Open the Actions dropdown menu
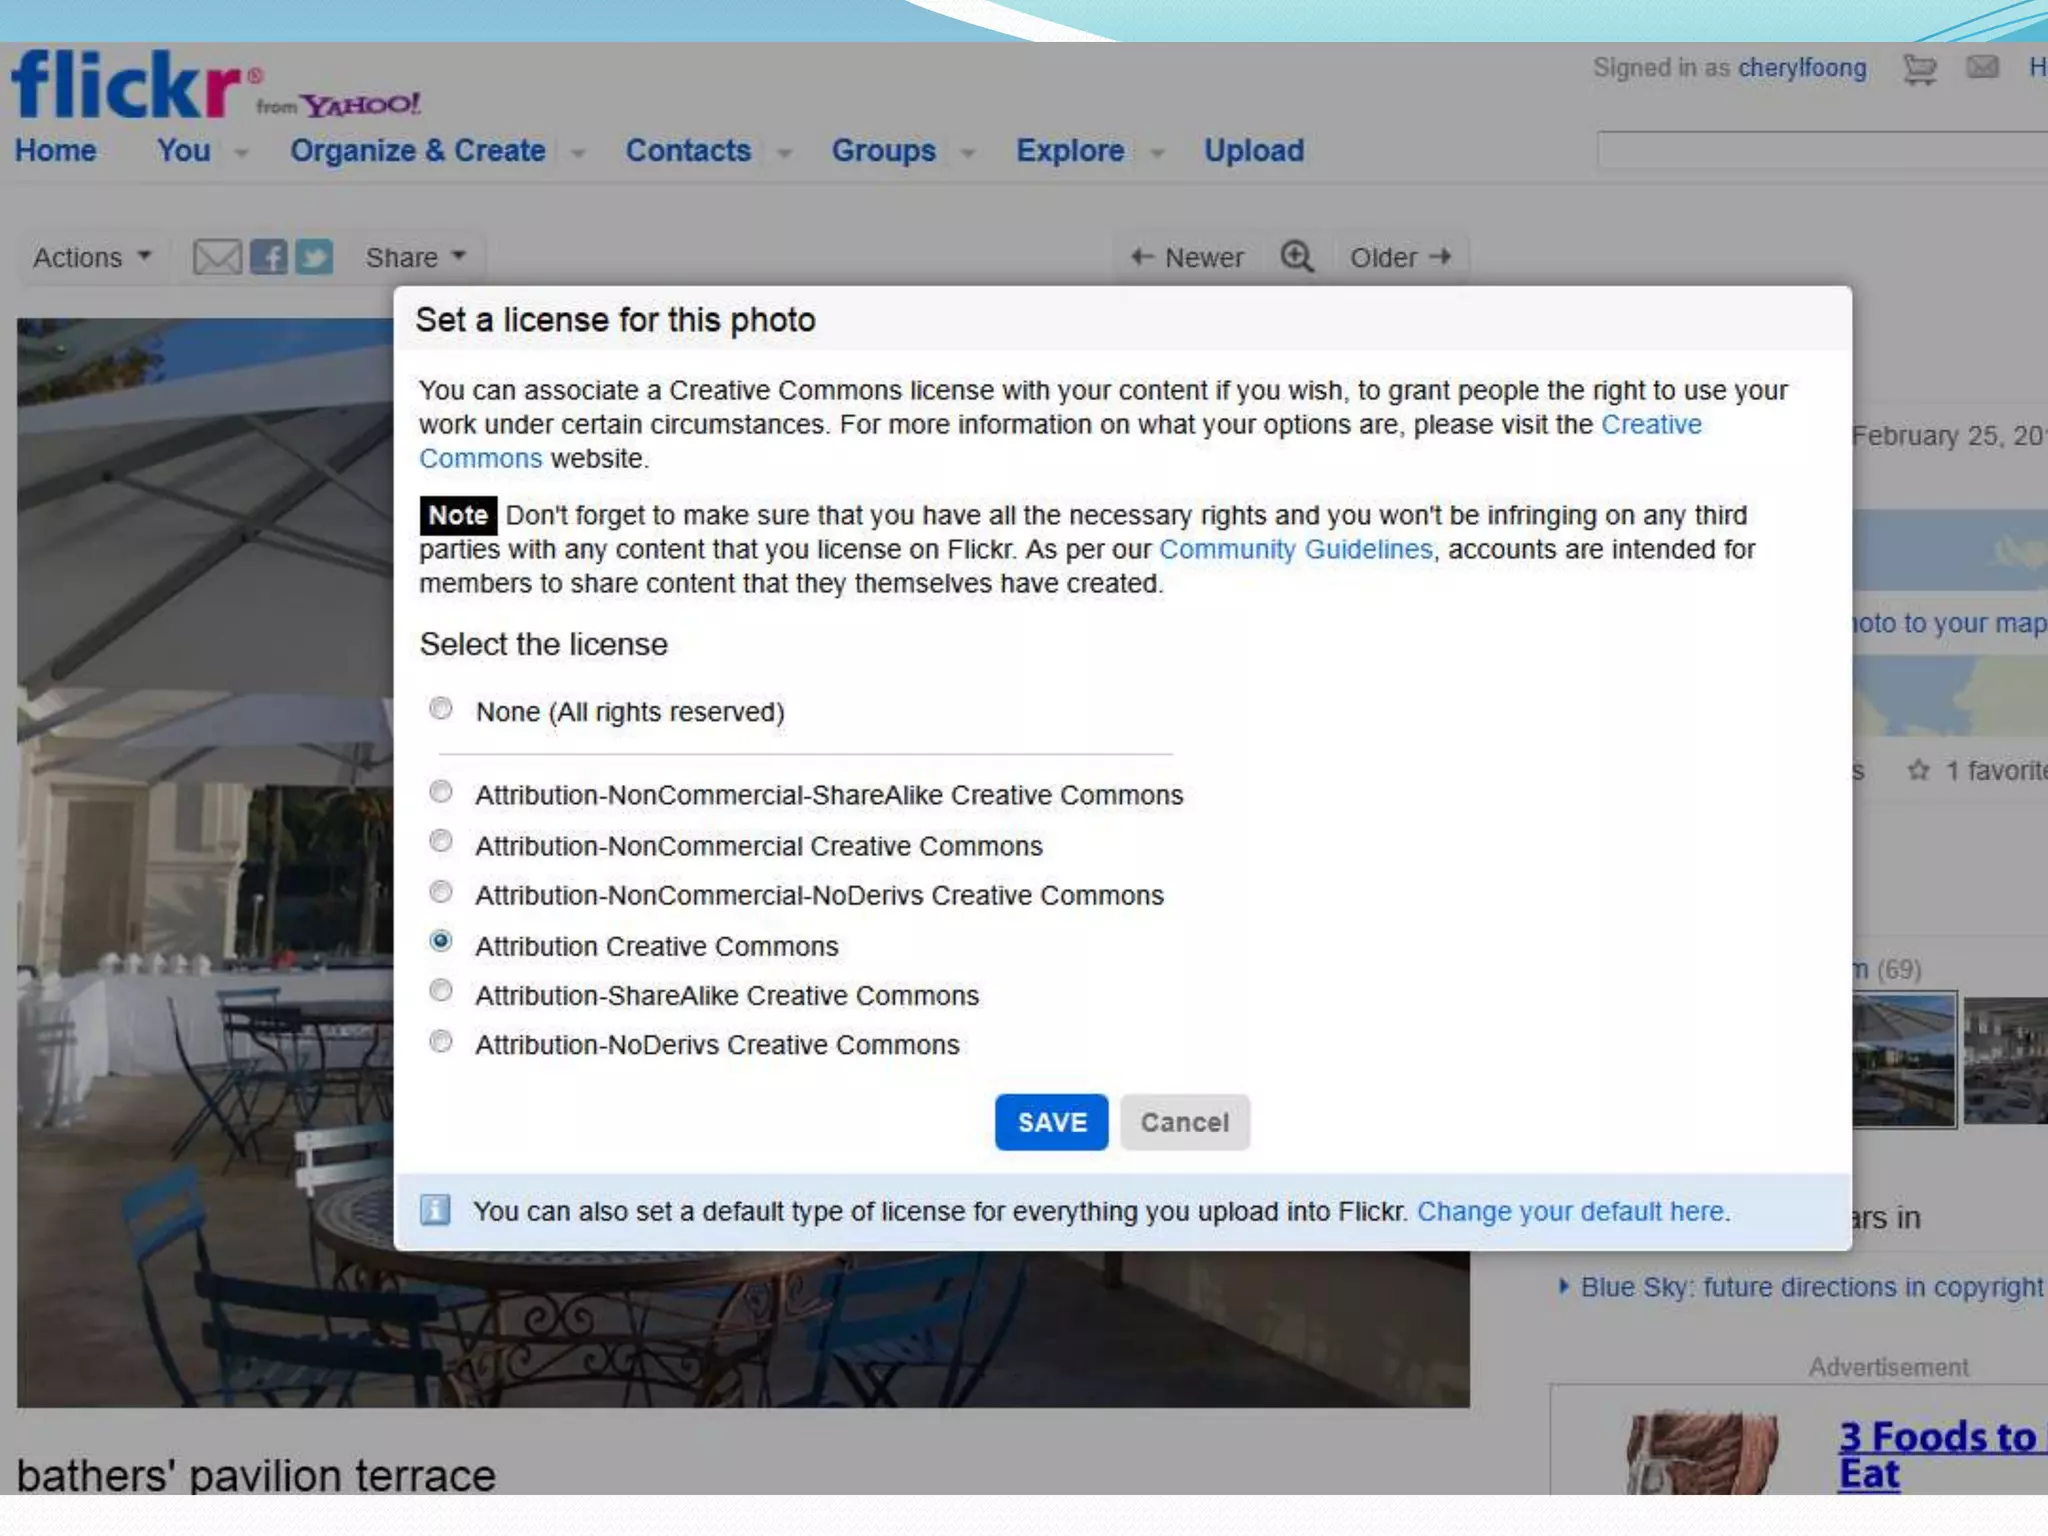The width and height of the screenshot is (2048, 1536). (x=92, y=257)
